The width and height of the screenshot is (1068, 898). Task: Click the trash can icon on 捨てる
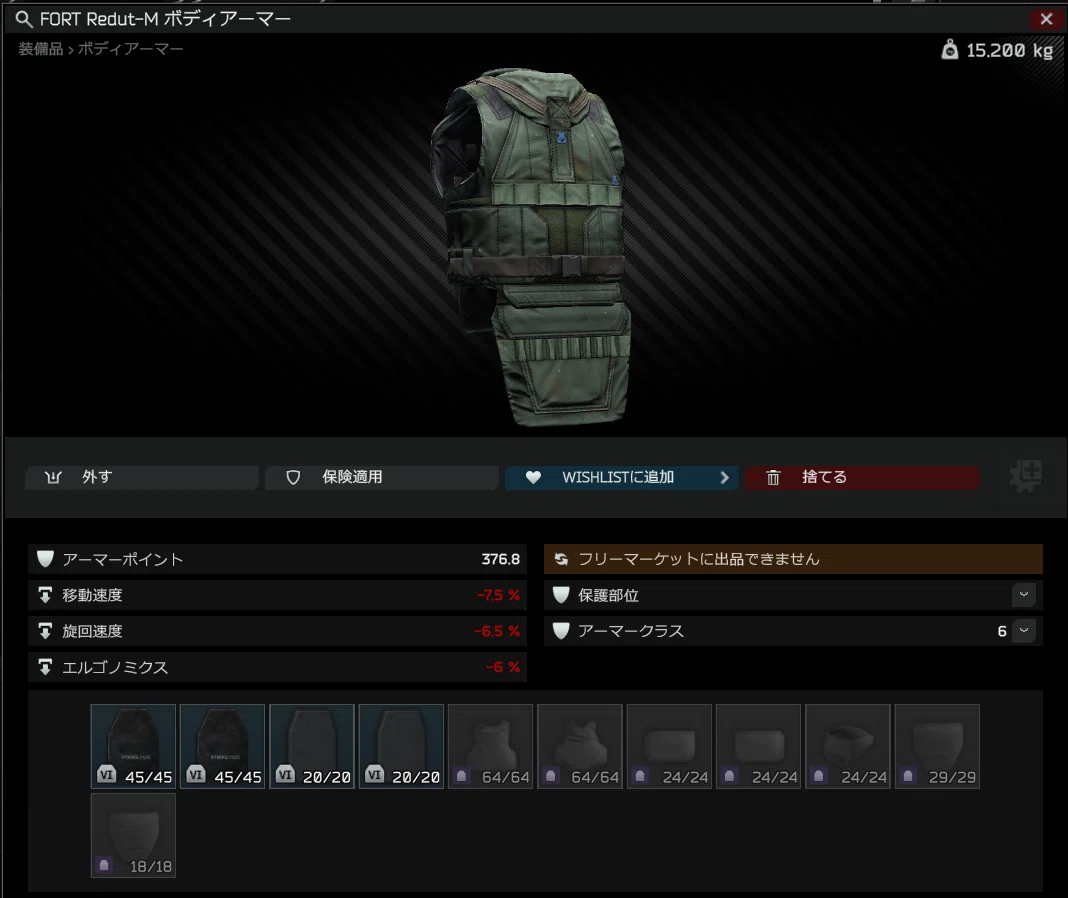click(x=773, y=478)
